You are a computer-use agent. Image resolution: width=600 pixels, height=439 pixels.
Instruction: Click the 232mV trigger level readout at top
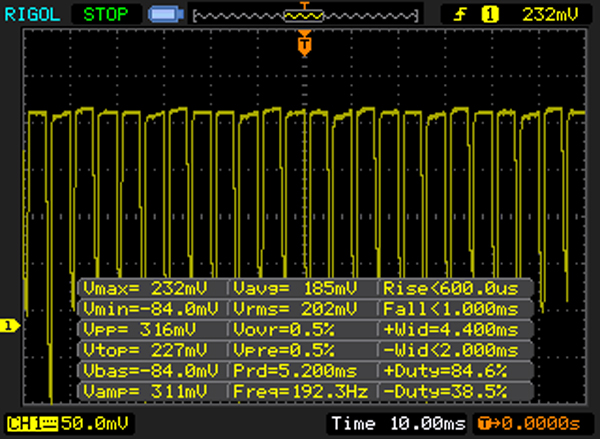(x=551, y=15)
